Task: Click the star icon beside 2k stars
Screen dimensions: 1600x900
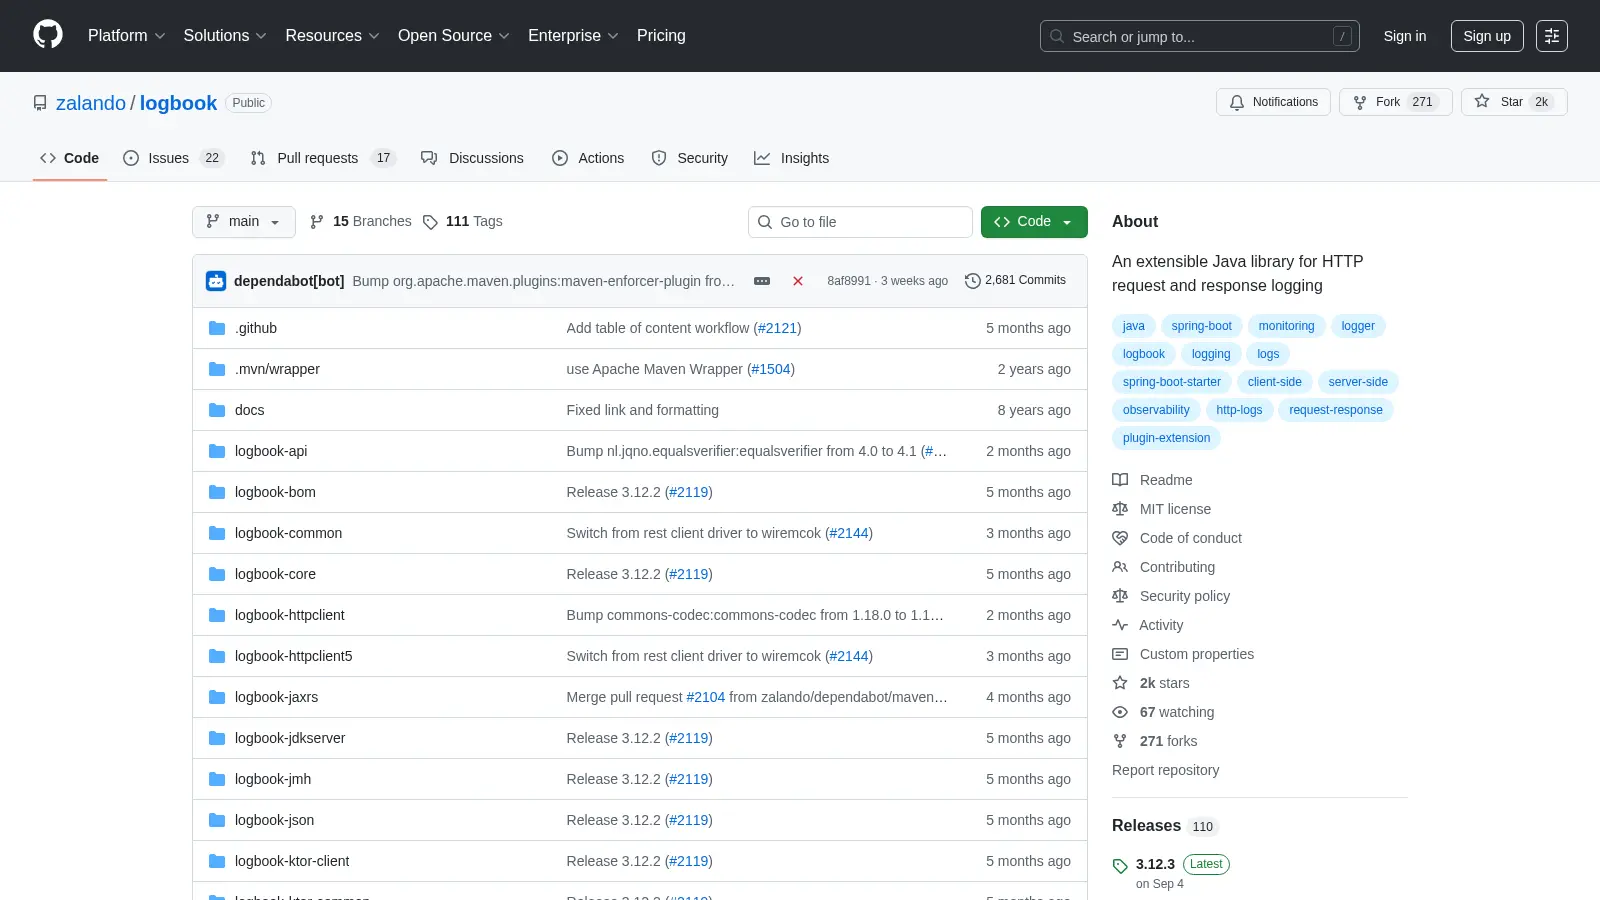Action: 1120,683
